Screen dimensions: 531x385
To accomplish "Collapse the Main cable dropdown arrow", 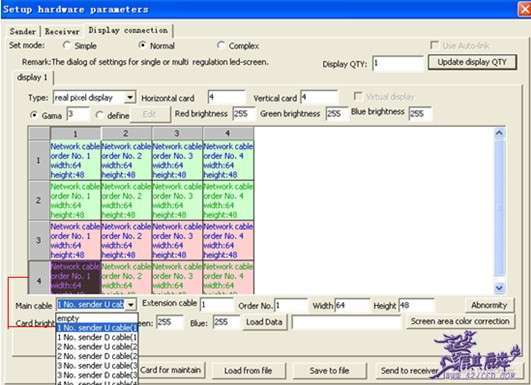I will (131, 305).
